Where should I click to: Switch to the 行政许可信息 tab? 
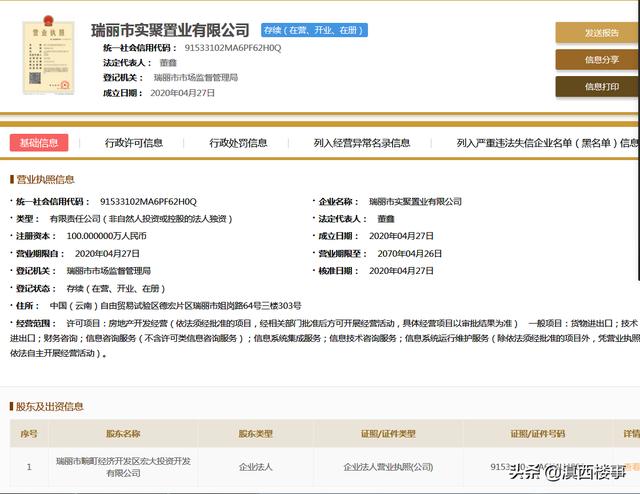[x=134, y=143]
